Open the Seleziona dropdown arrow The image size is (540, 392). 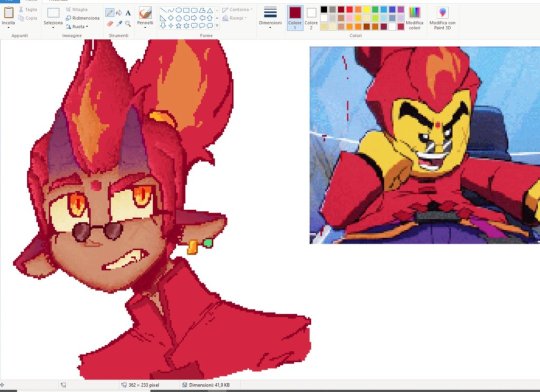53,27
